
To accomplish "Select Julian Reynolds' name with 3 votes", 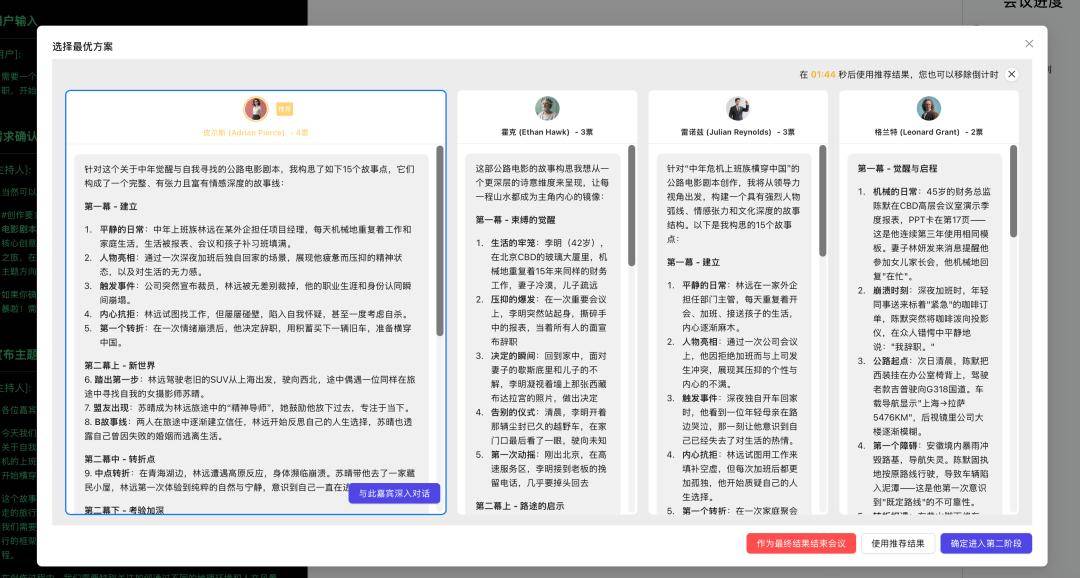I will coord(738,132).
